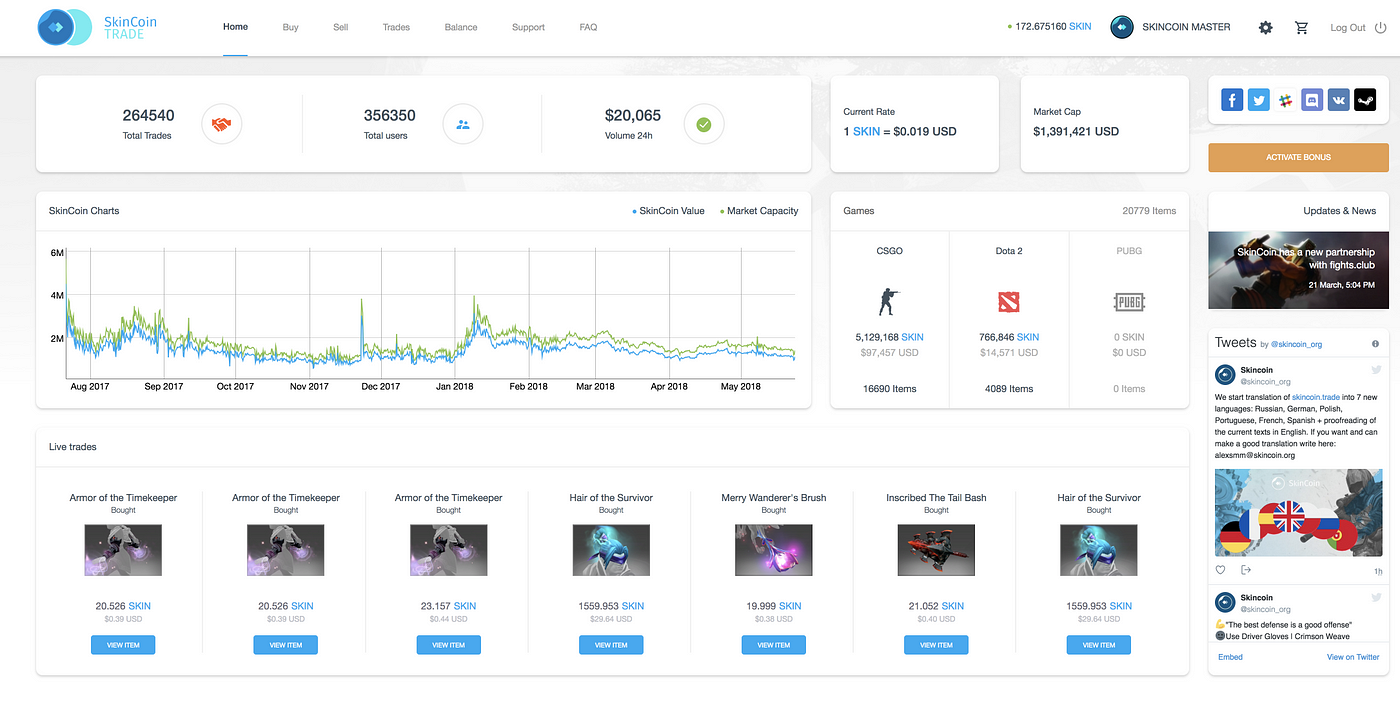Open the FAQ menu item
The width and height of the screenshot is (1400, 703).
click(x=588, y=27)
